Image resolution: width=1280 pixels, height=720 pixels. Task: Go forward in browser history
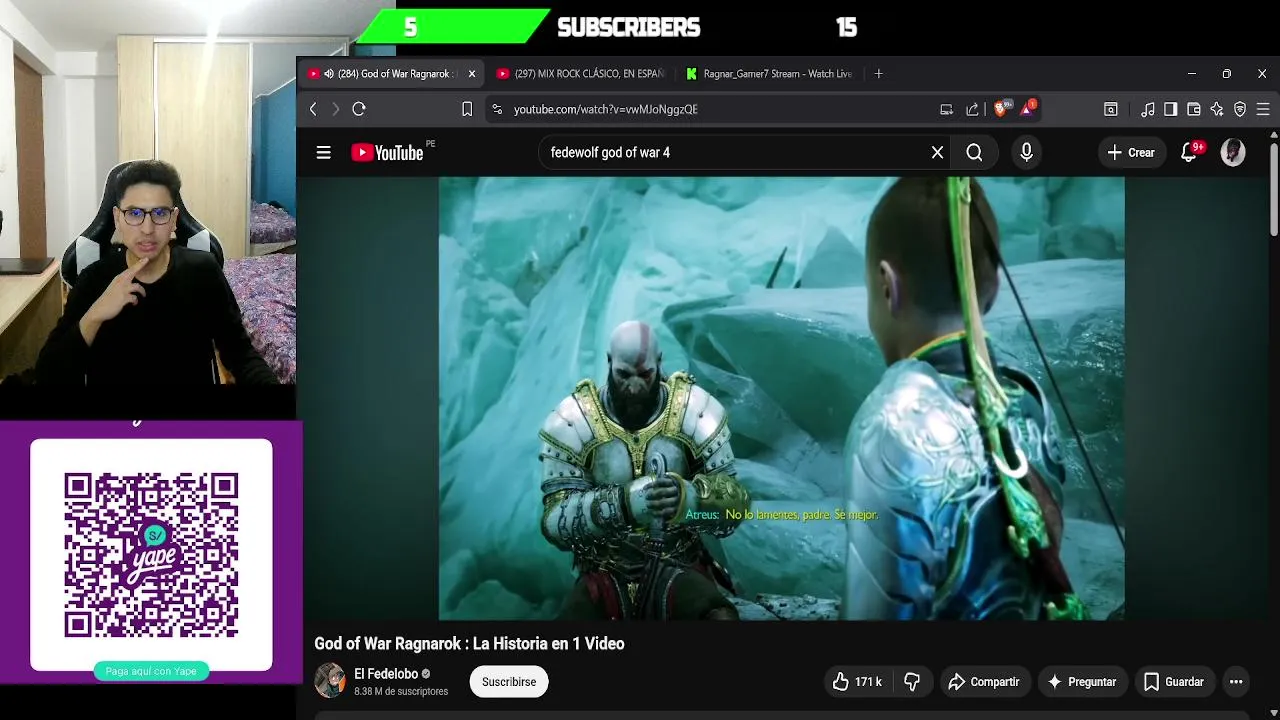click(x=335, y=109)
